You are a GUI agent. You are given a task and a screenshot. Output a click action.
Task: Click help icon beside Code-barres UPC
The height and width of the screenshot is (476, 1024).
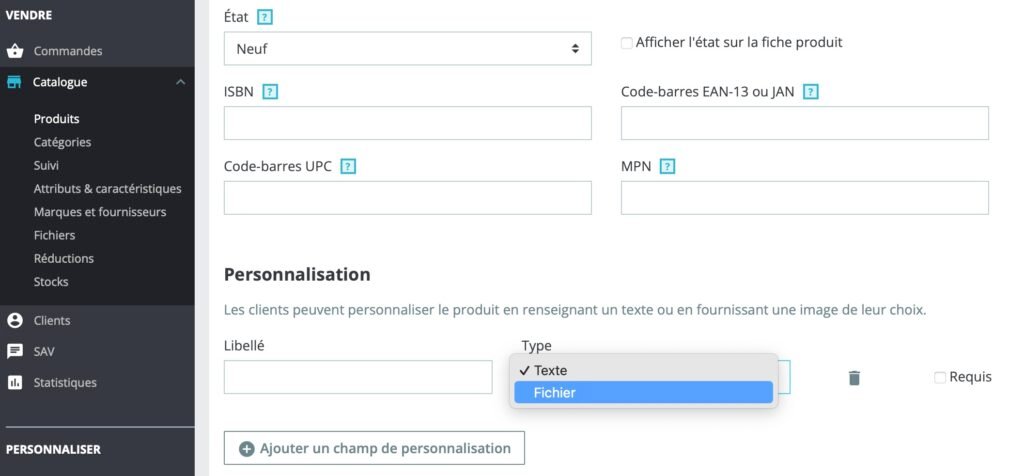tap(348, 167)
